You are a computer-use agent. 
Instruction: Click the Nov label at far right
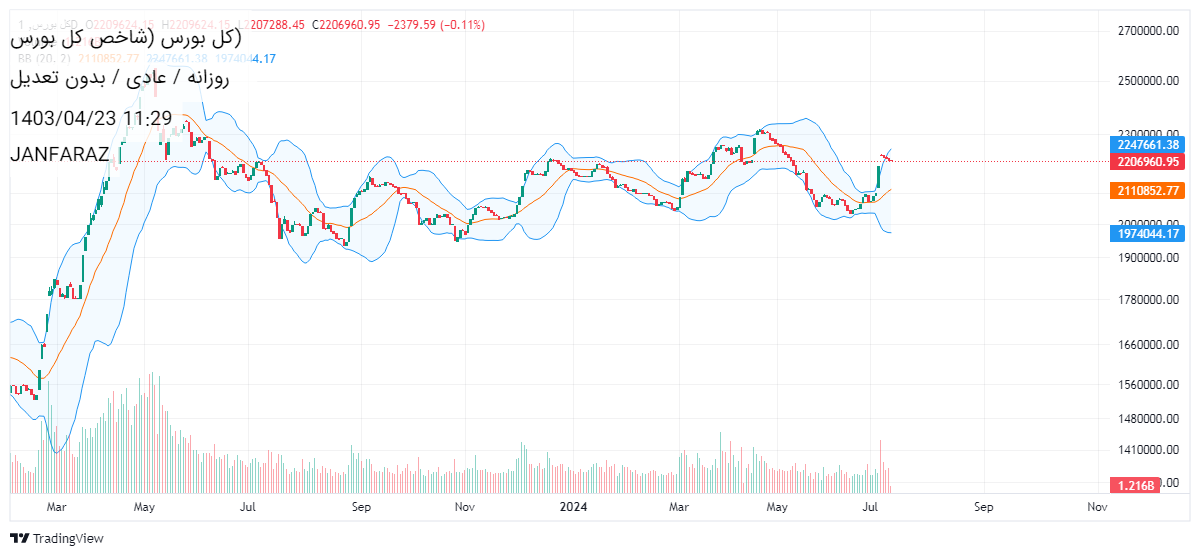coord(1097,507)
